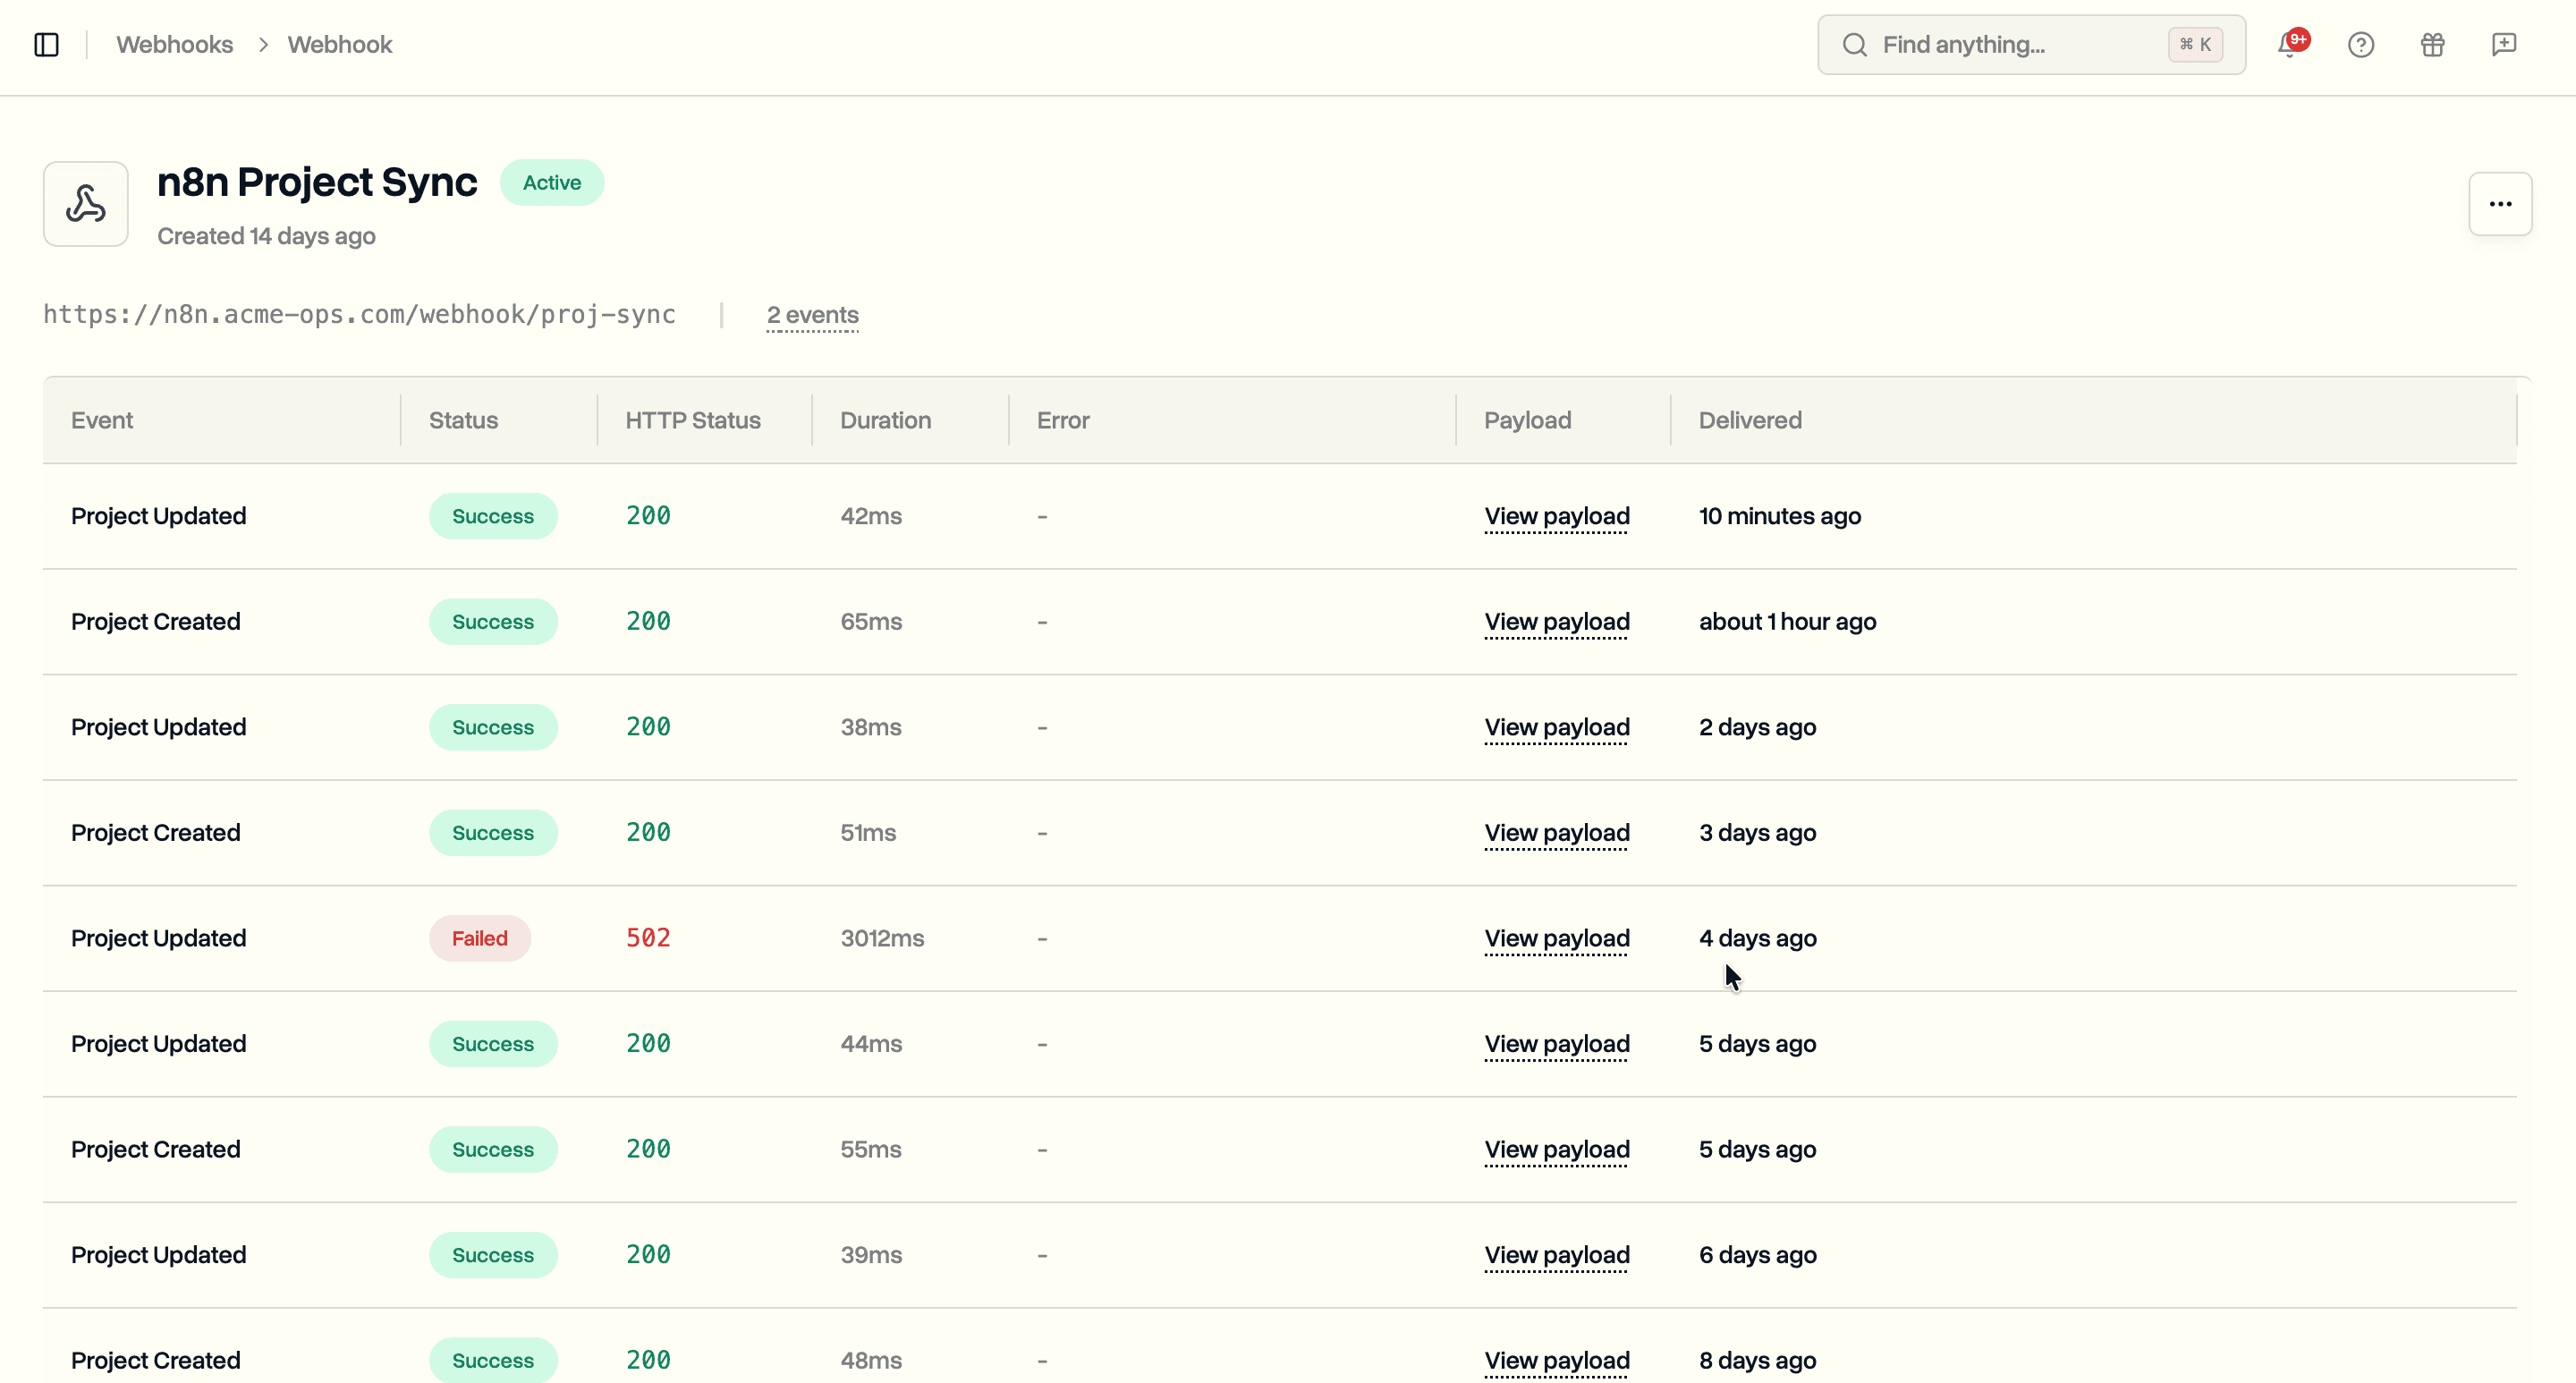
Task: View payload delivered 10 minutes ago
Action: click(x=1556, y=516)
